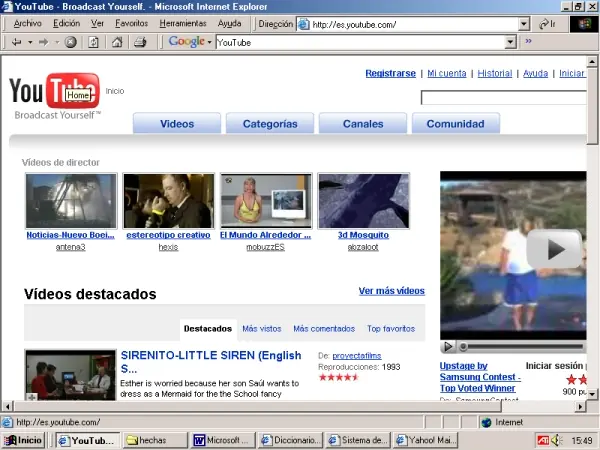Screen dimensions: 600x450
Task: Open the address bar dropdown arrow
Action: point(524,24)
